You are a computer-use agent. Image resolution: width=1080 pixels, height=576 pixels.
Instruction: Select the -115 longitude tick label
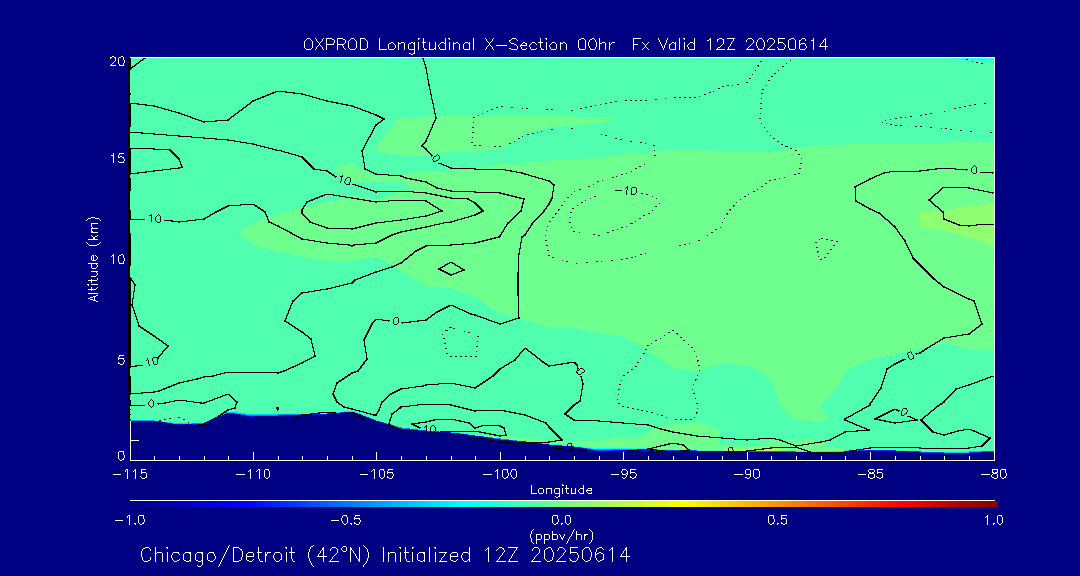pyautogui.click(x=129, y=475)
